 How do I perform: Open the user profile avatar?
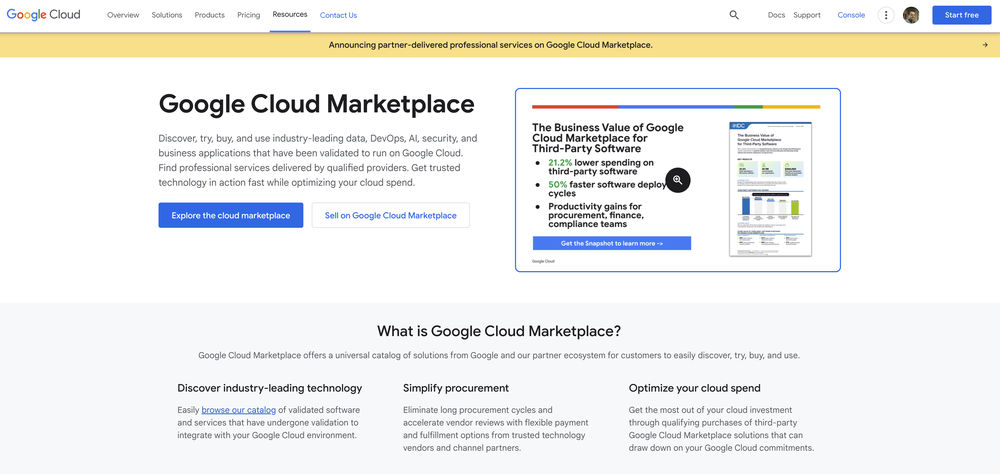pos(911,15)
